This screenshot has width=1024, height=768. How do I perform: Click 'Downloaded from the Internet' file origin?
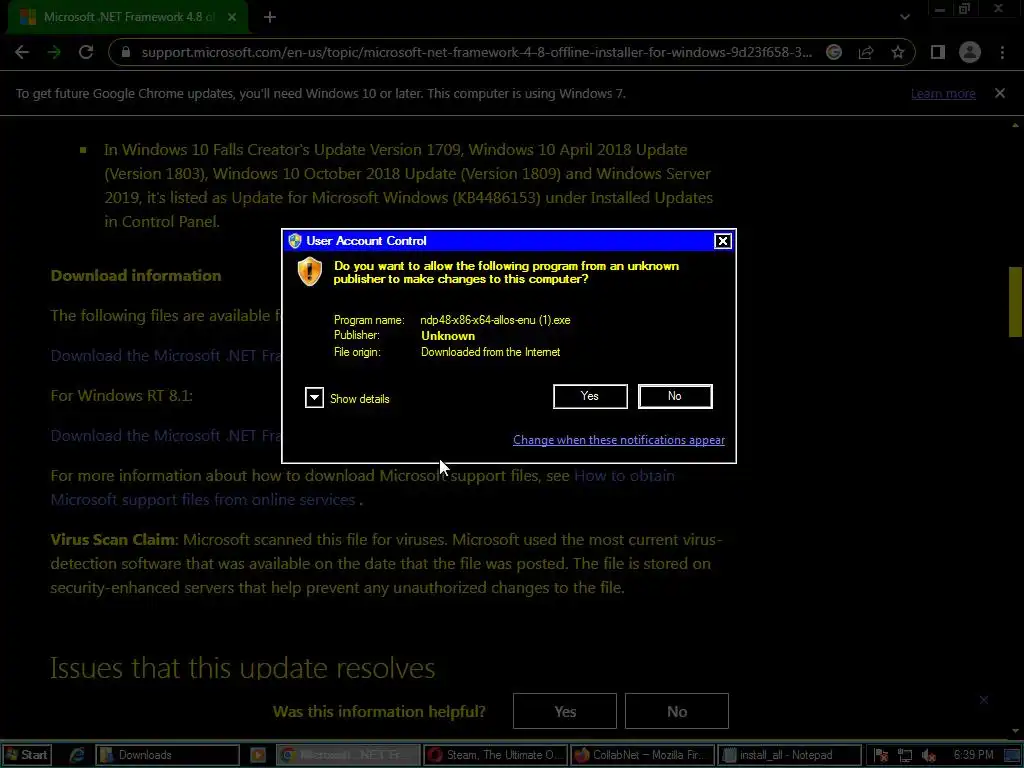490,352
